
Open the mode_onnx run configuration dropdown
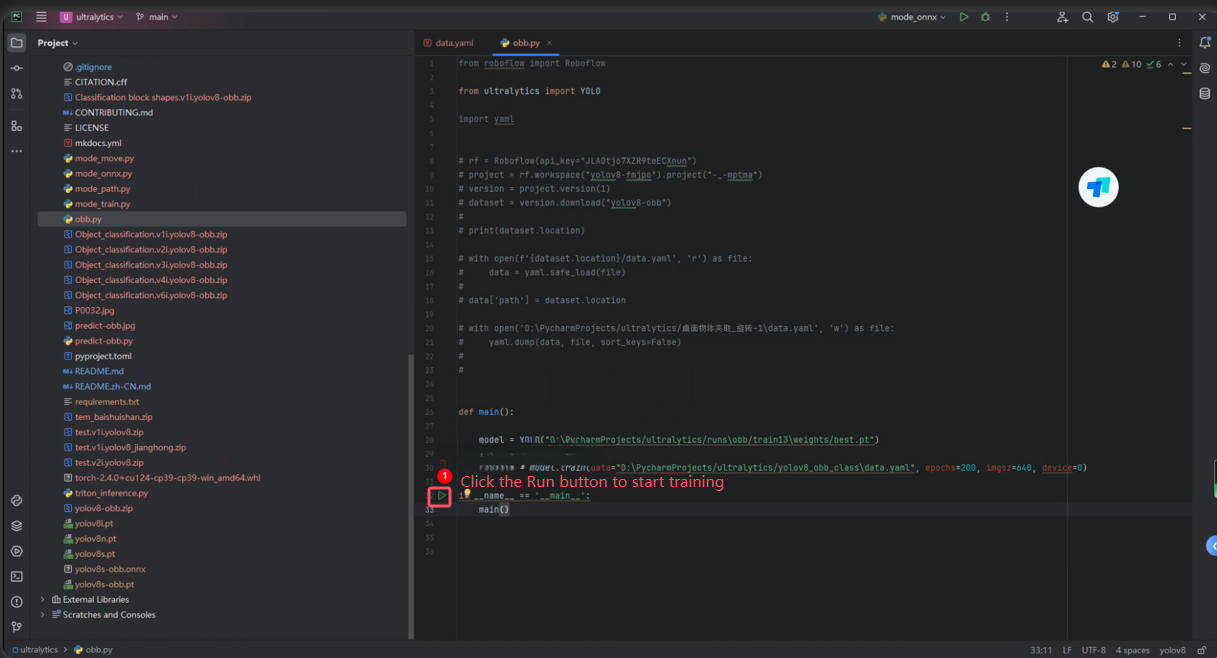[912, 17]
